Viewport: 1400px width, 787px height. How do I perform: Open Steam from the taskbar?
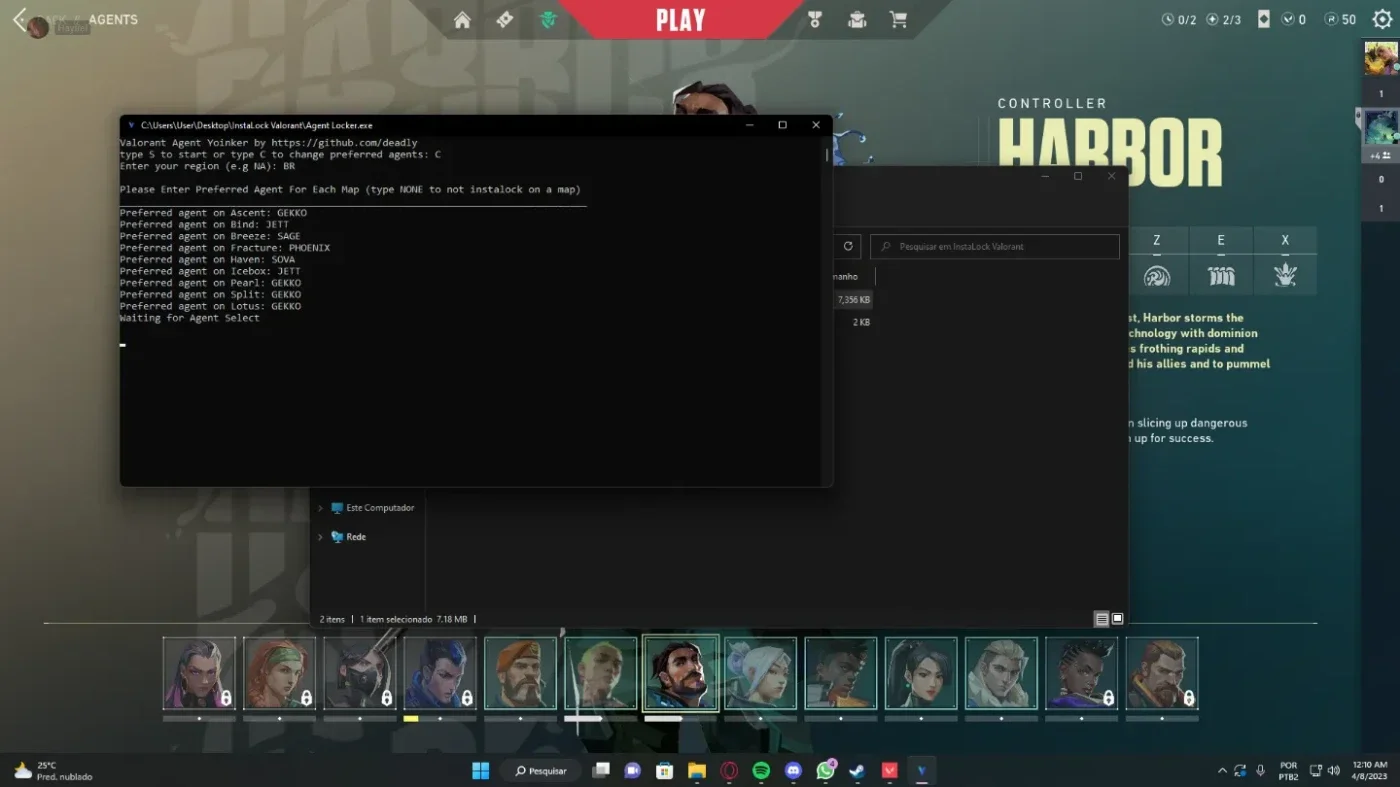[857, 770]
